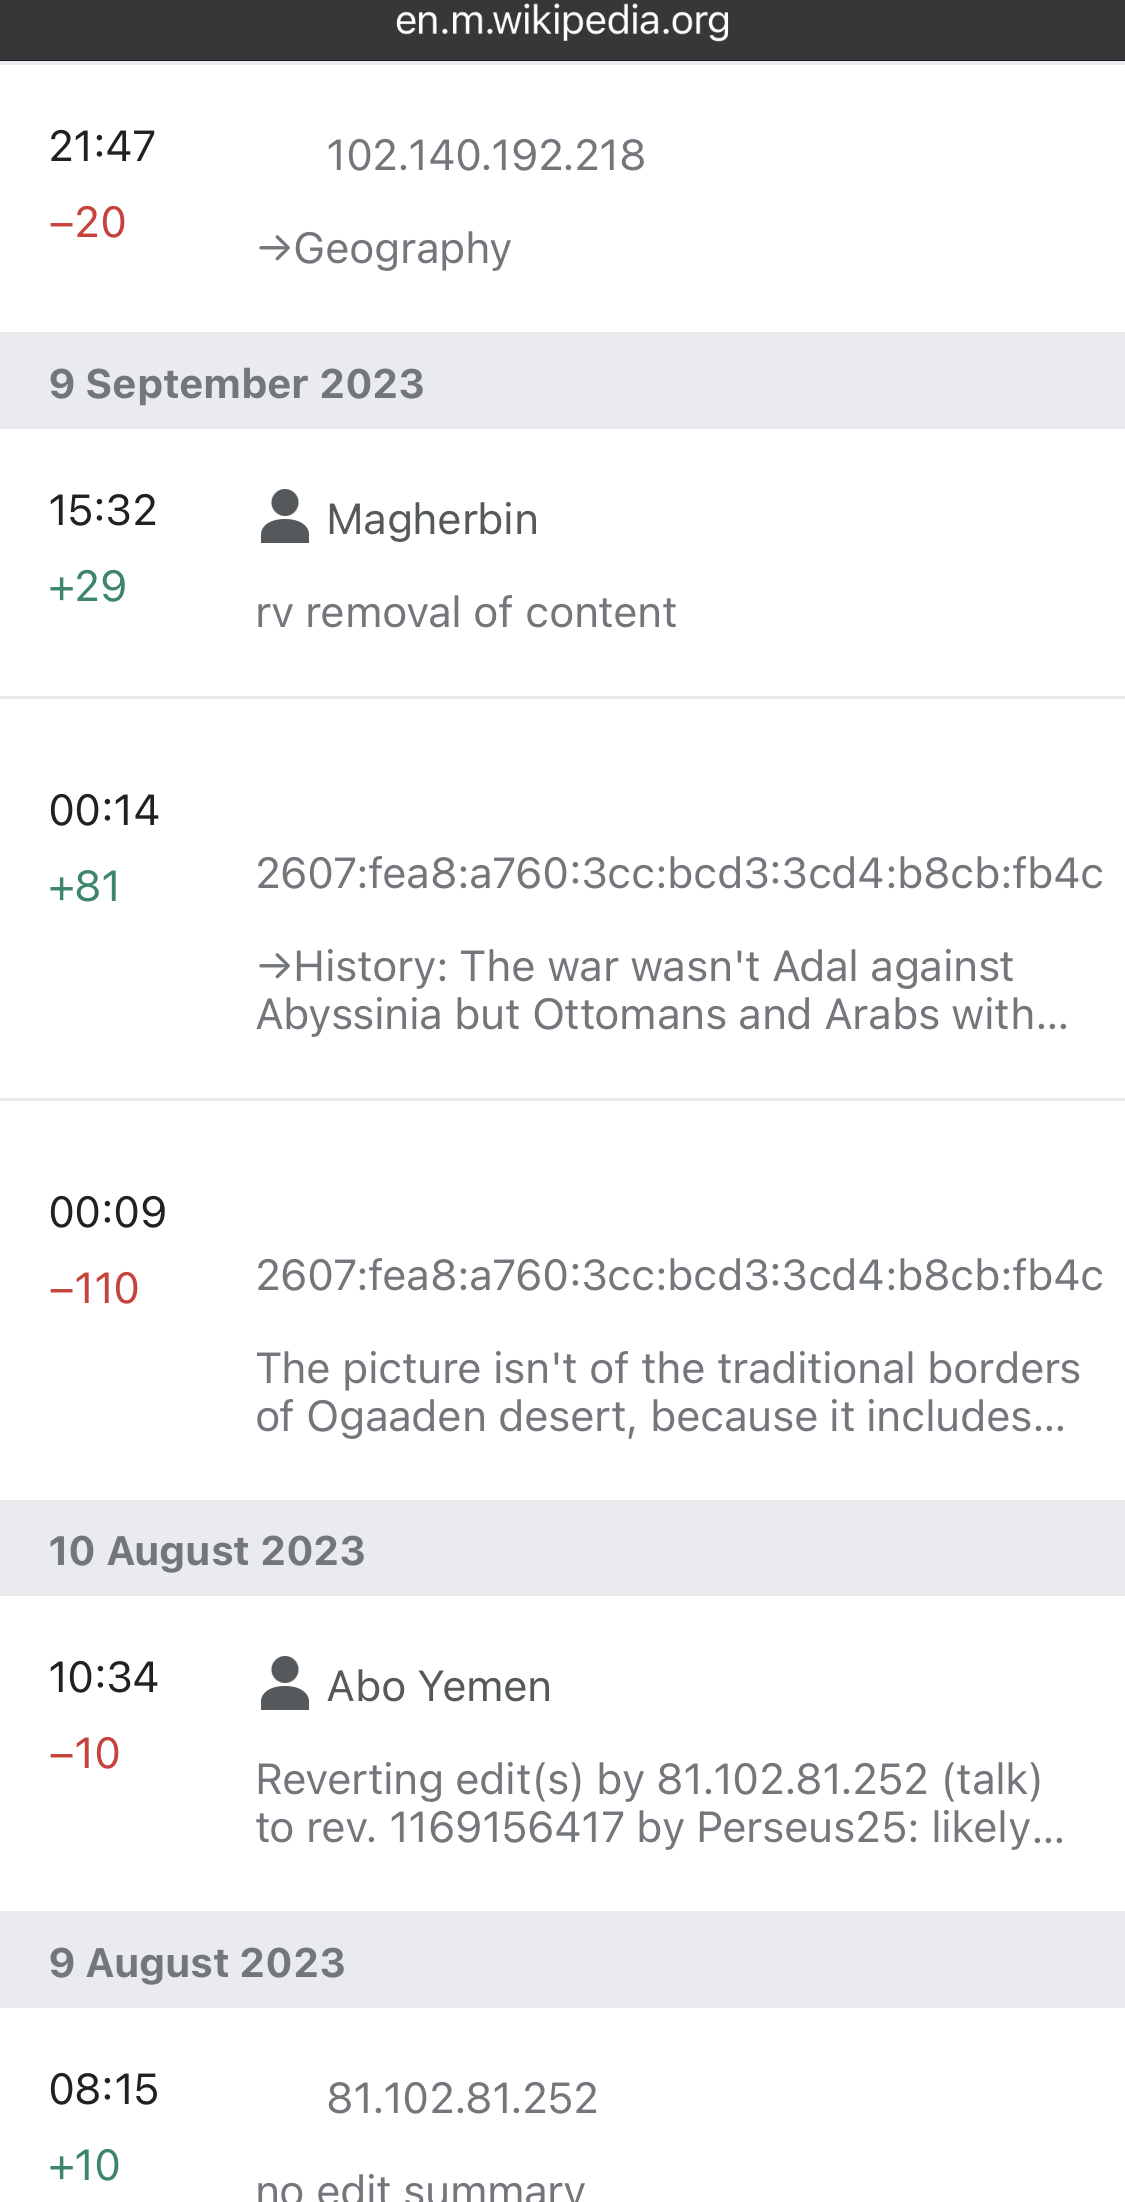
Task: Open the 08:15 revision on 9 August
Action: point(104,2089)
